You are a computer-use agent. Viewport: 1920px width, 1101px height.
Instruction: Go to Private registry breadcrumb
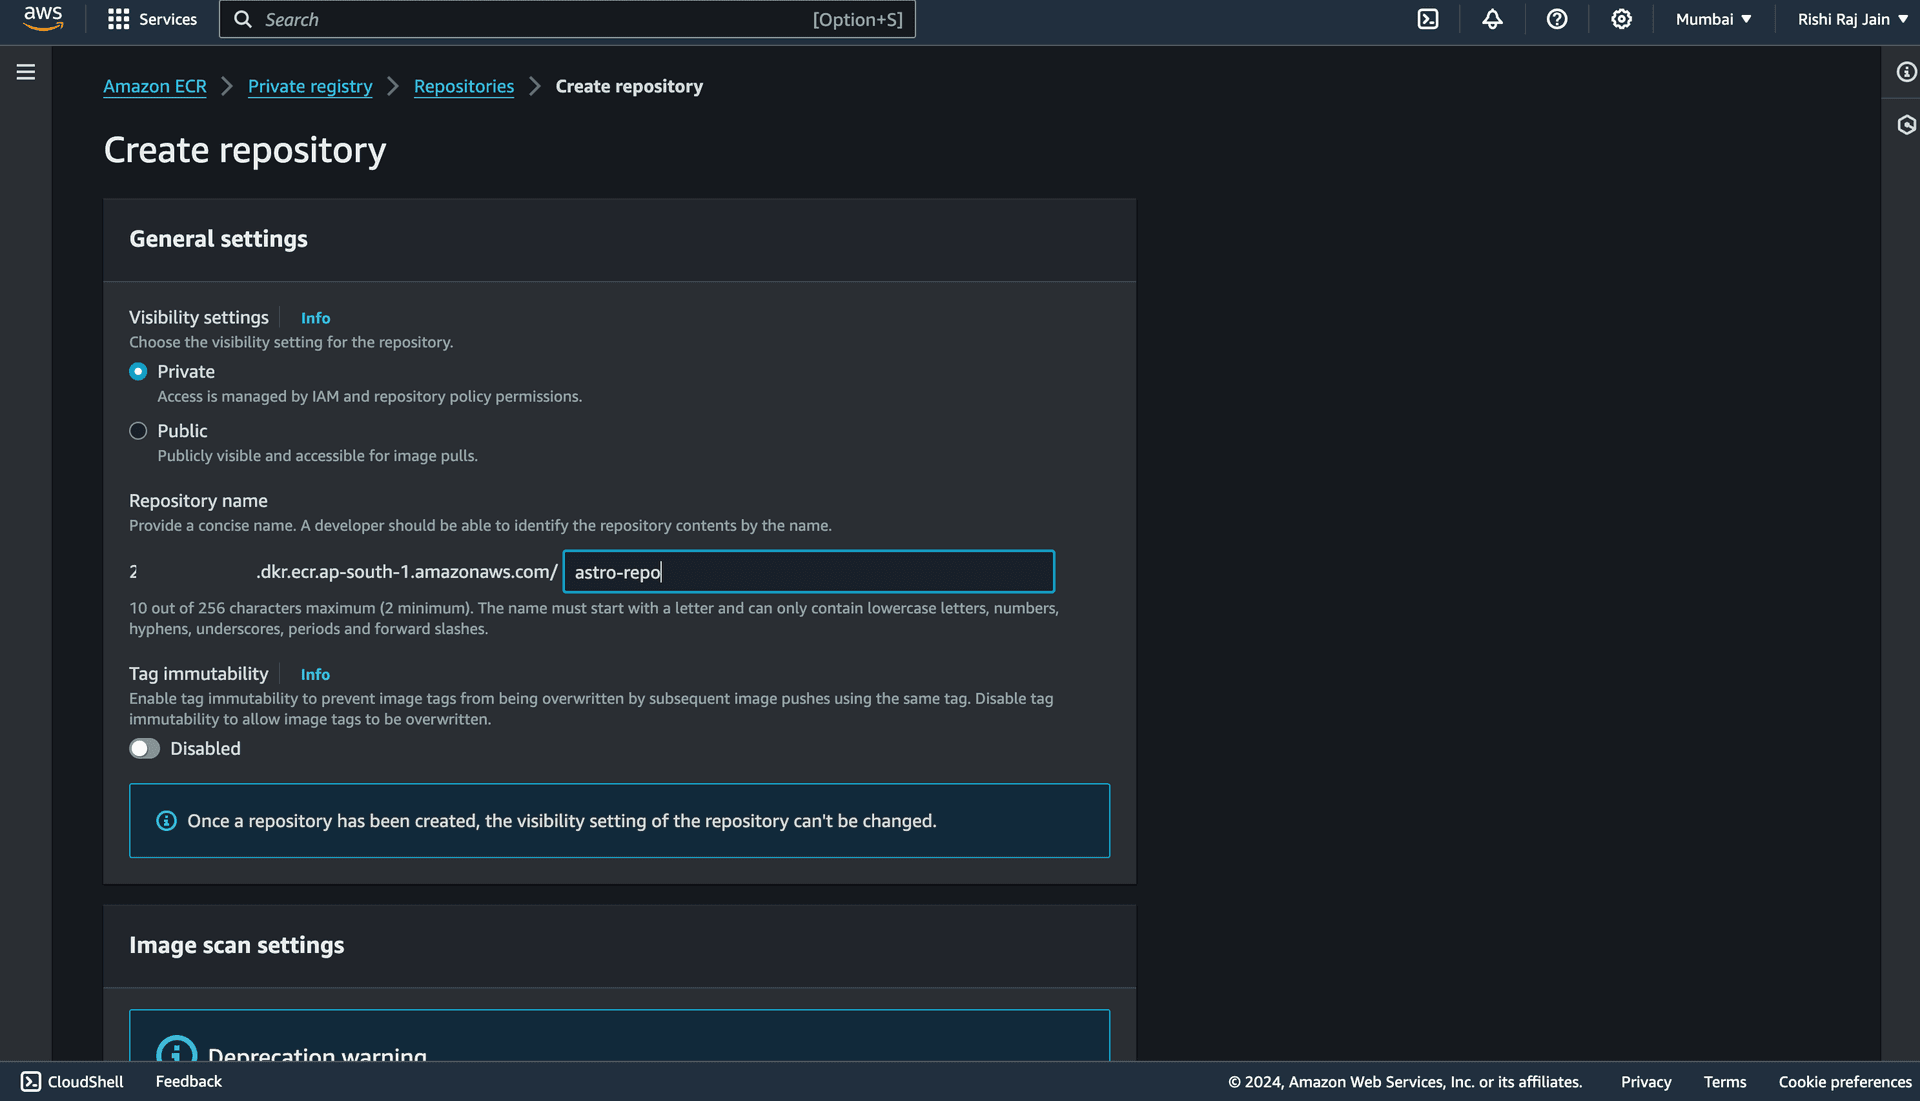point(310,87)
